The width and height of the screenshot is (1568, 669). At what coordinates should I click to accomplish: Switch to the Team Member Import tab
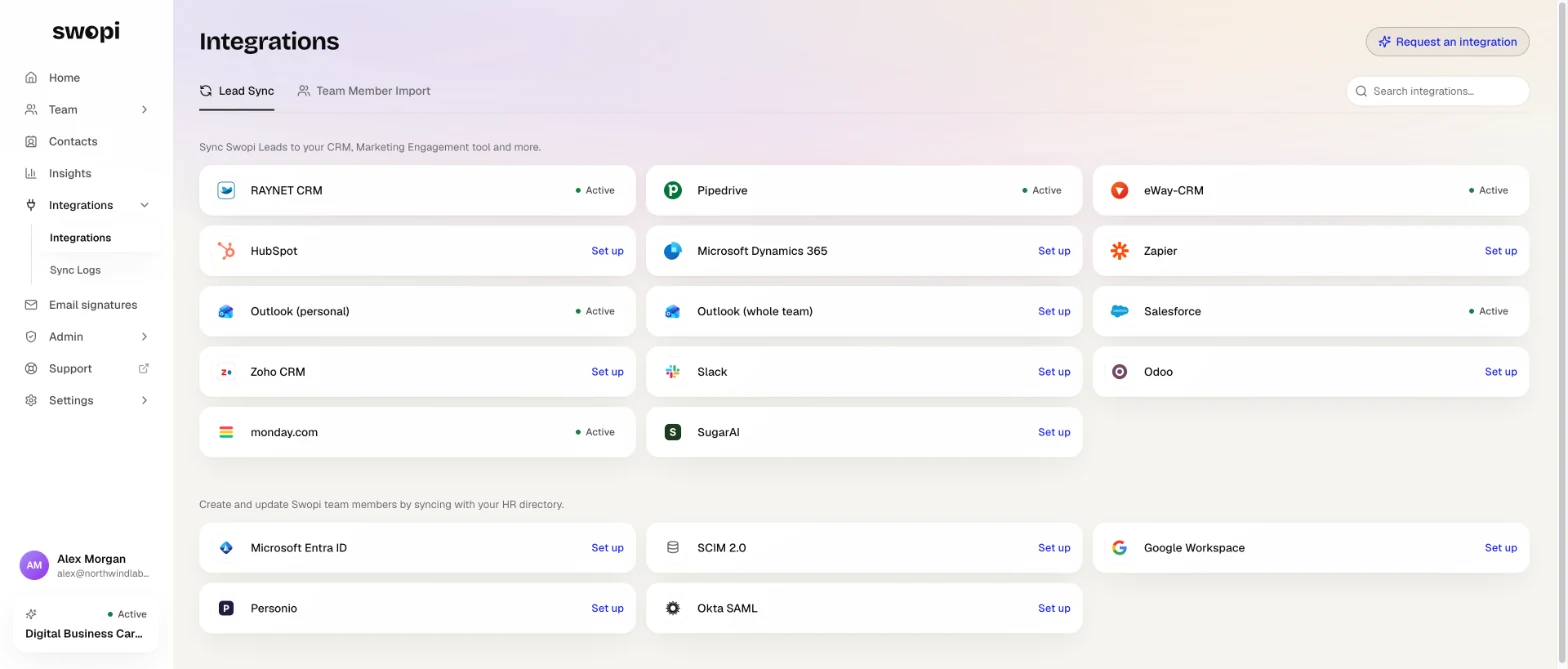tap(364, 91)
